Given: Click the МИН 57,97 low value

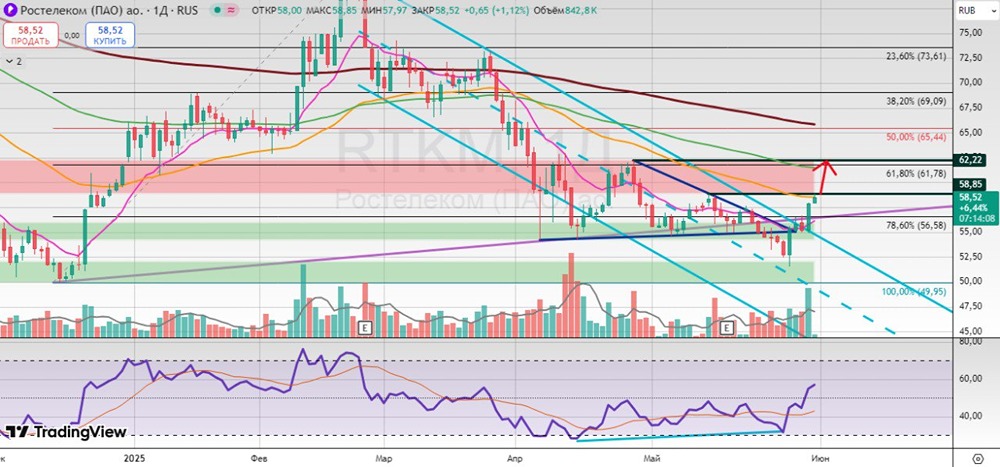Looking at the screenshot, I should [385, 11].
